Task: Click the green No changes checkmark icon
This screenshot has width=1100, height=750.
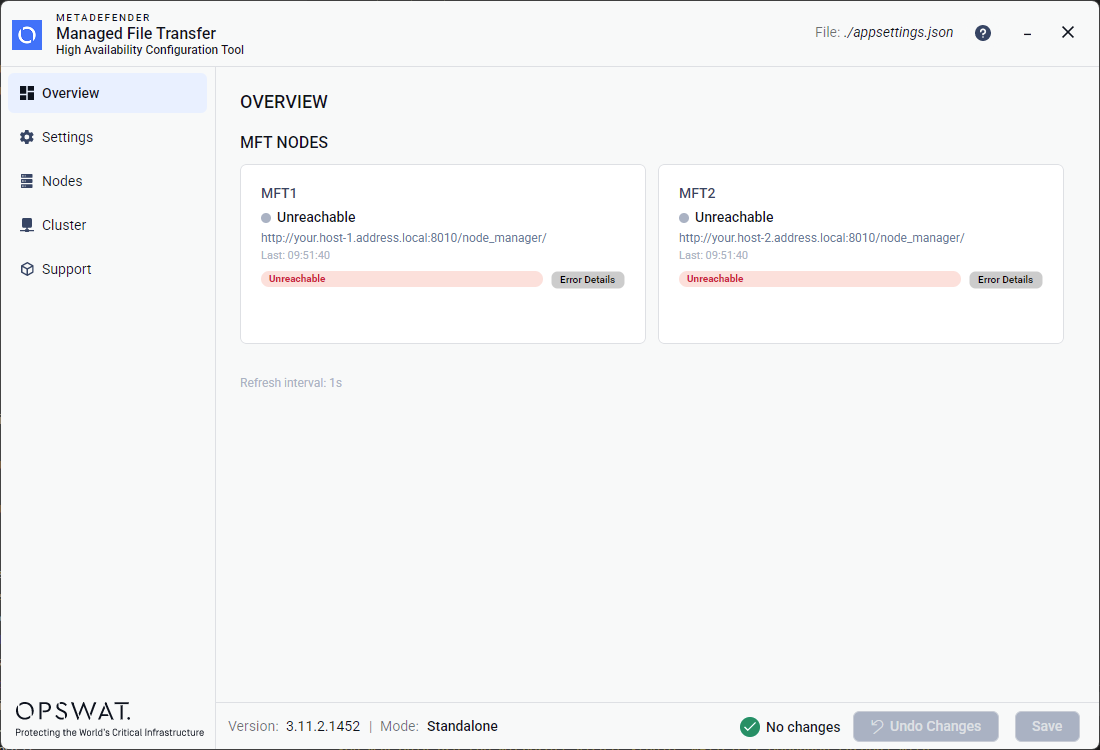Action: pos(750,727)
